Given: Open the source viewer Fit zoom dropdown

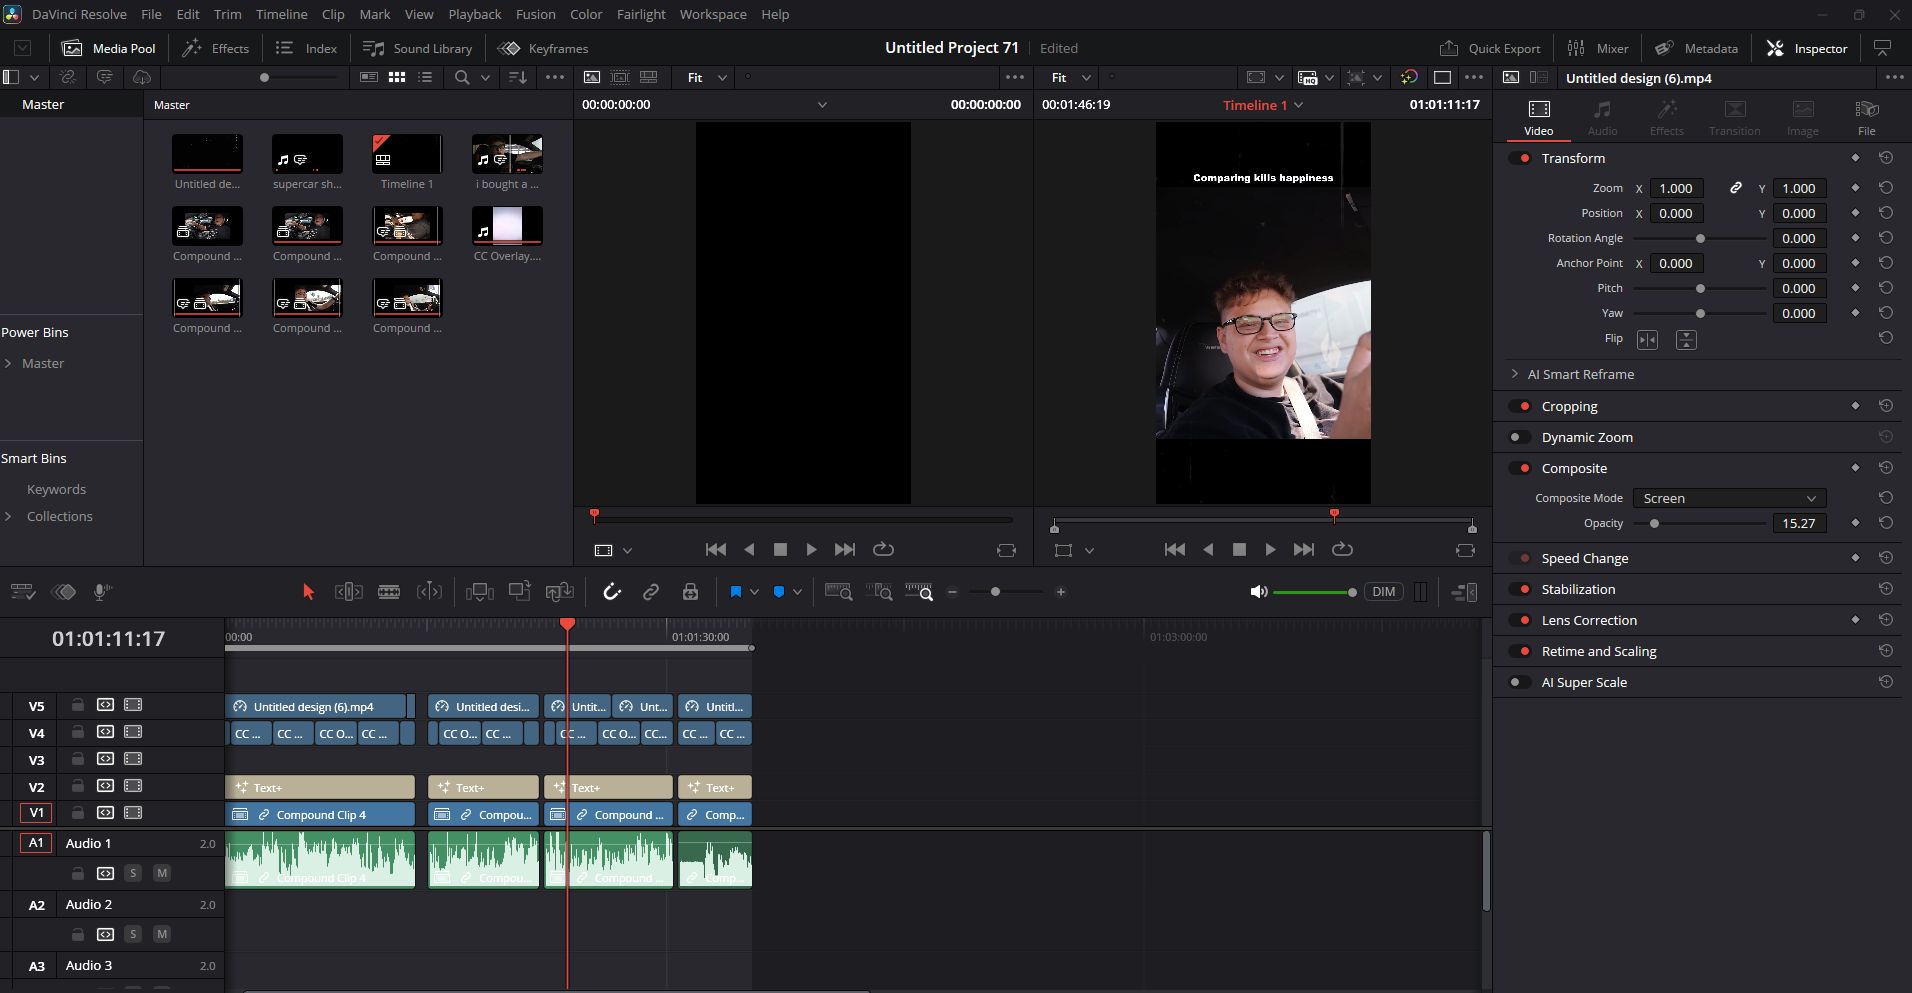Looking at the screenshot, I should click(707, 77).
